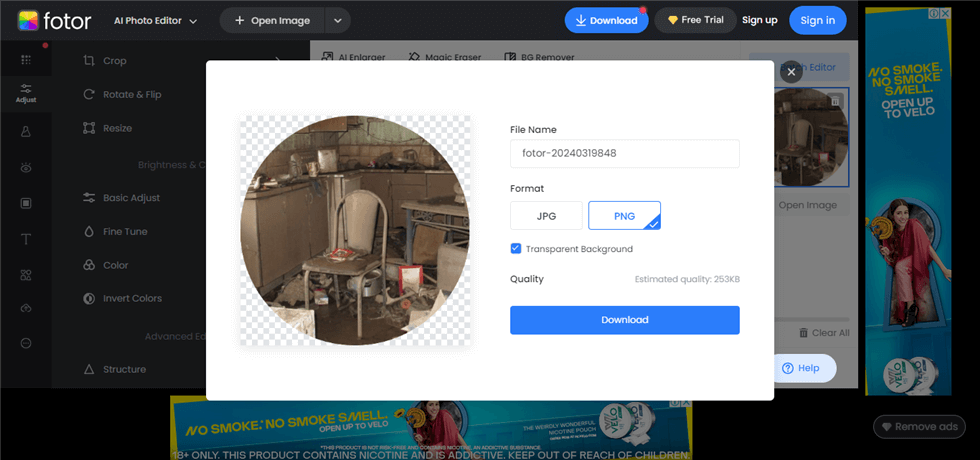The width and height of the screenshot is (980, 460).
Task: Click the Basic Adjust sliders icon
Action: point(89,198)
